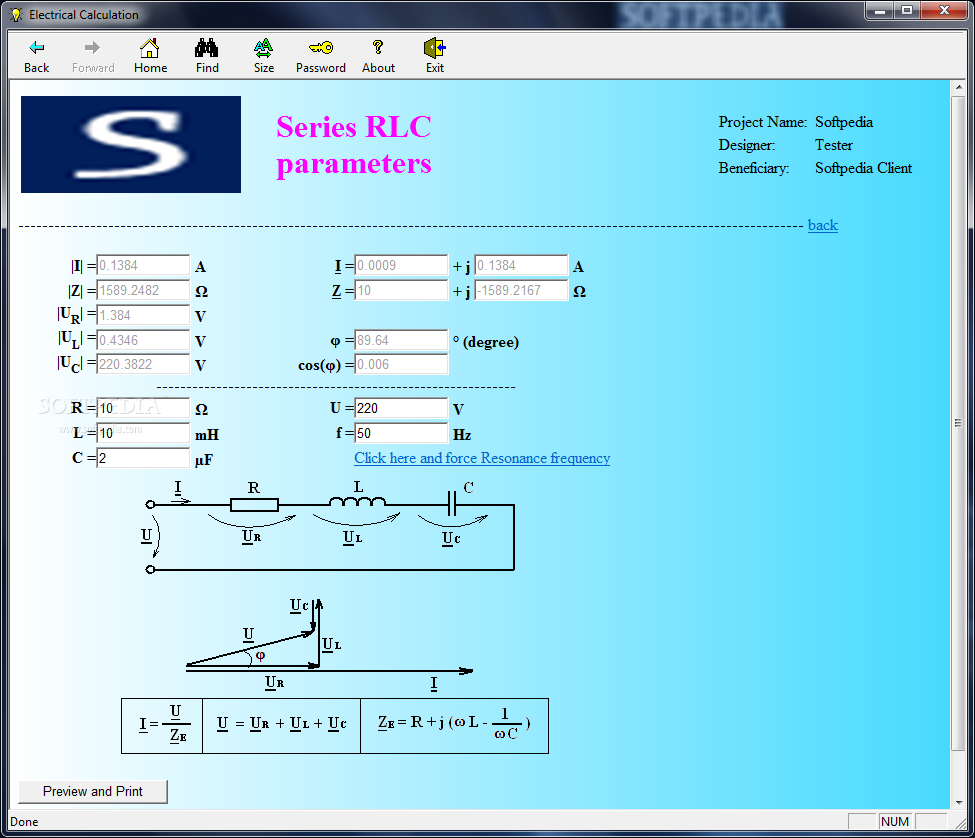
Task: Show the About question mark icon
Action: pyautogui.click(x=377, y=47)
